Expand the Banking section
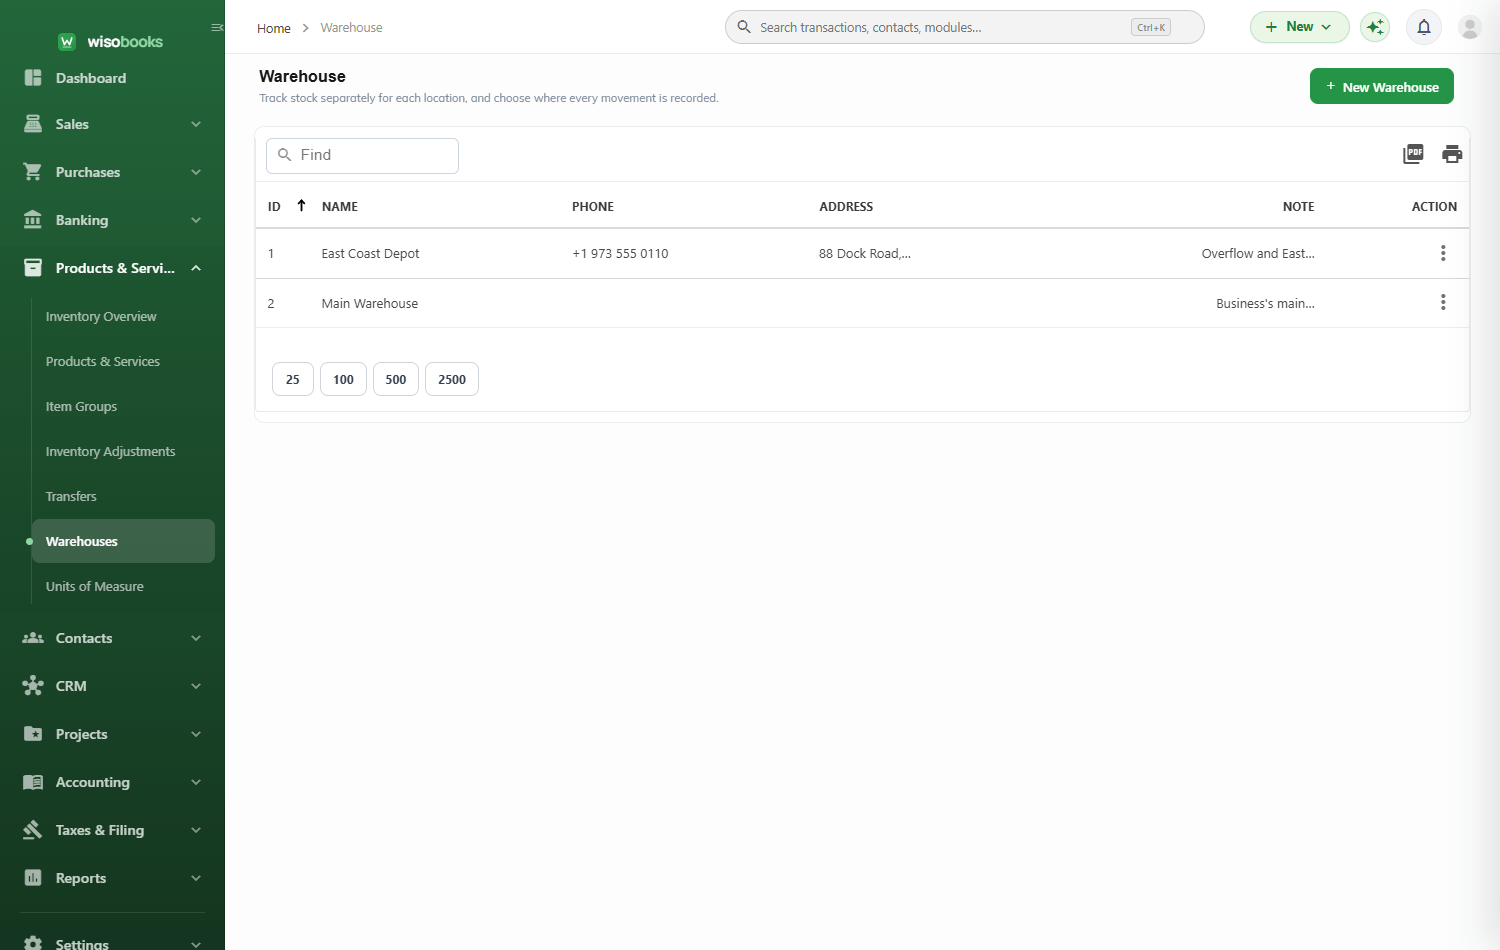The image size is (1500, 950). click(x=112, y=220)
